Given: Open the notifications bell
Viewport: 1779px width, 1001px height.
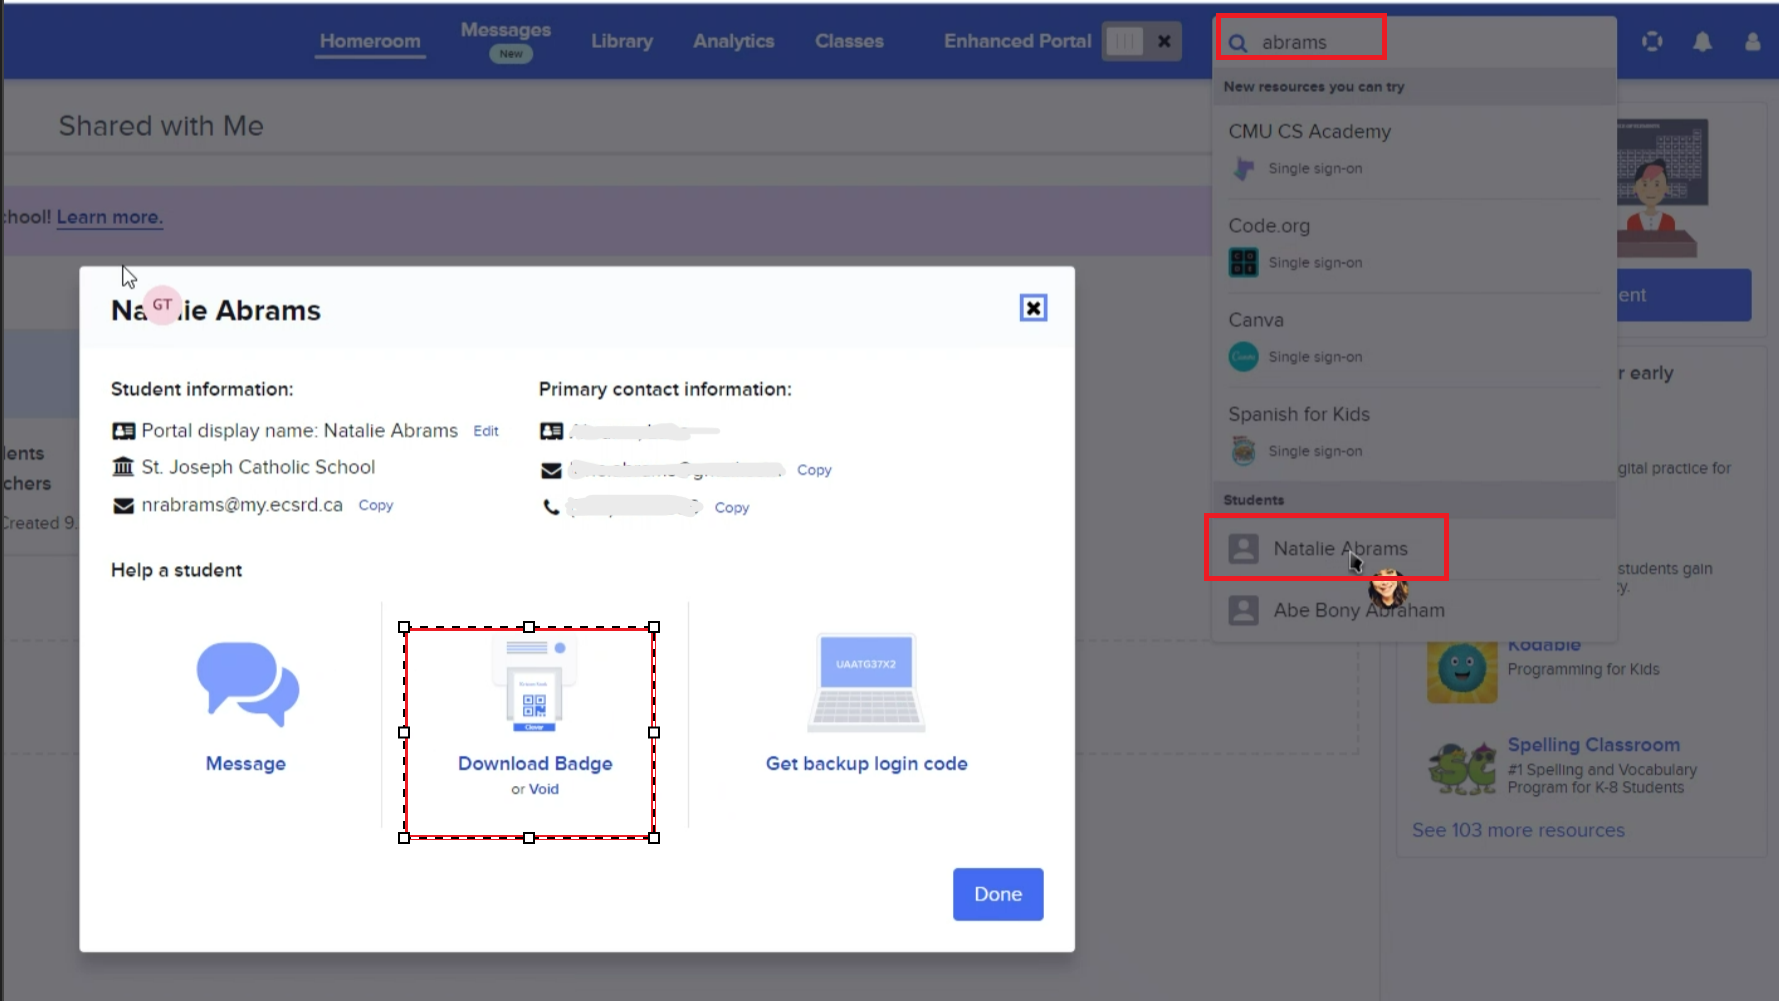Looking at the screenshot, I should tap(1702, 41).
